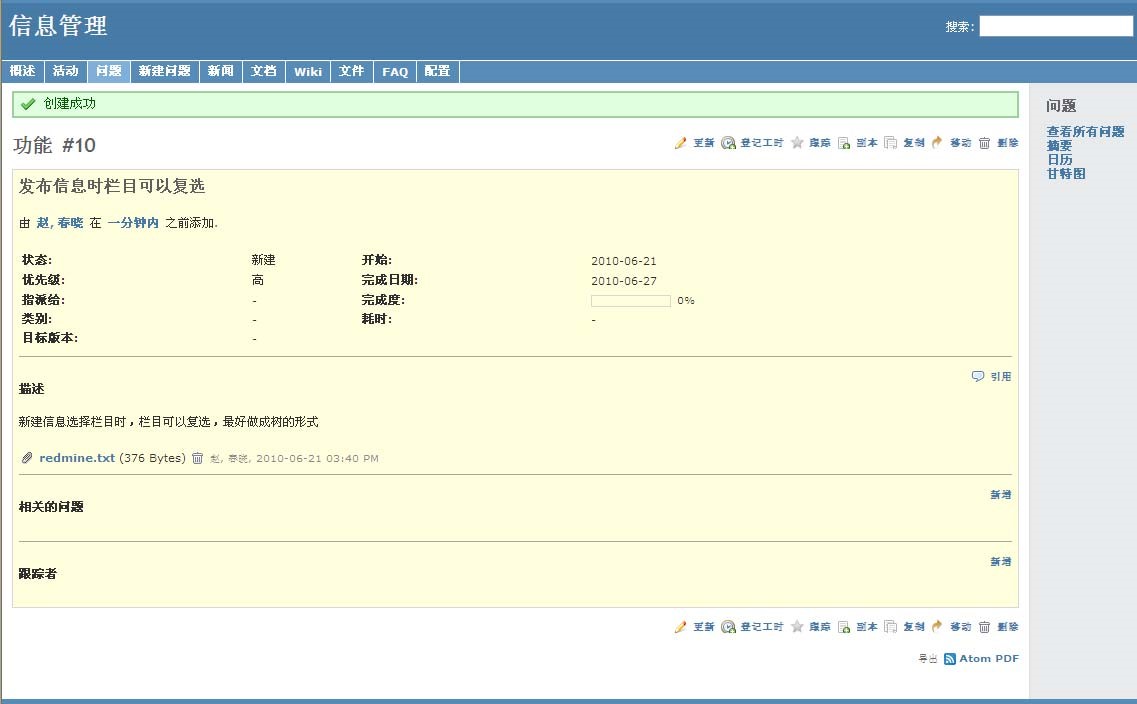Click 新增 in the 相关的问题 section
Image resolution: width=1137 pixels, height=704 pixels.
pos(1001,494)
